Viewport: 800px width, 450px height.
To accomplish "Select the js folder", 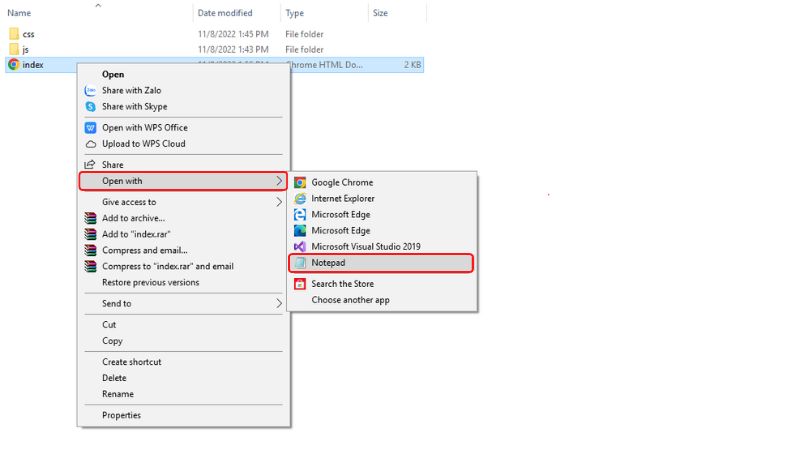I will coord(25,49).
